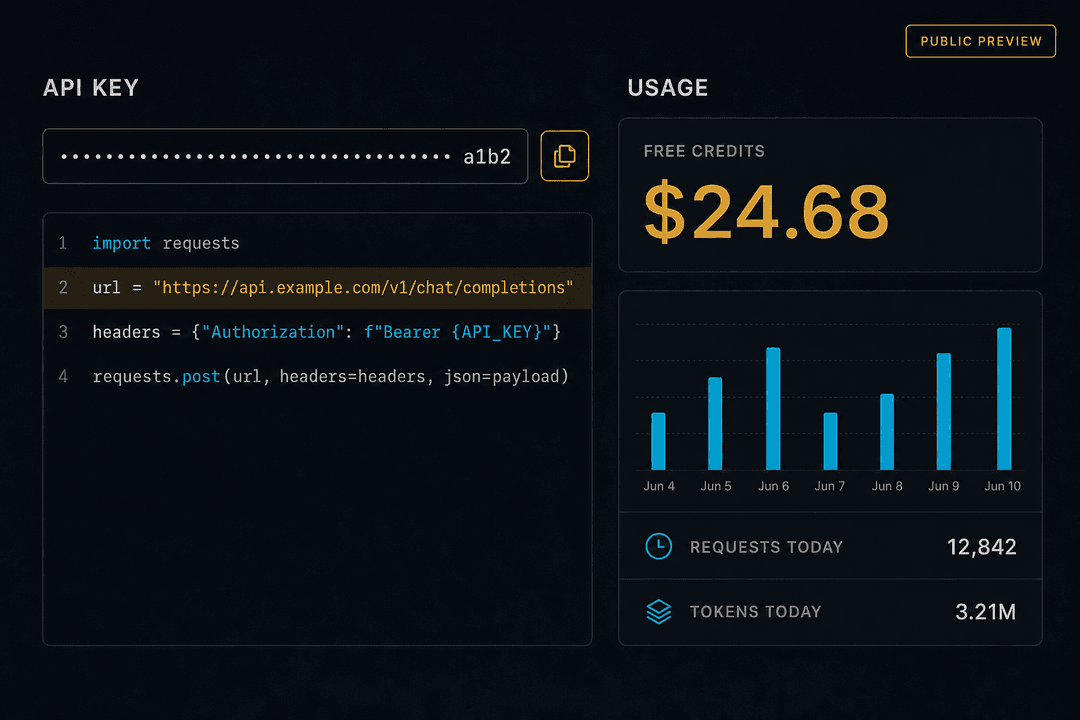Select the Jun 5 usage bar
This screenshot has height=720, width=1080.
(x=715, y=423)
